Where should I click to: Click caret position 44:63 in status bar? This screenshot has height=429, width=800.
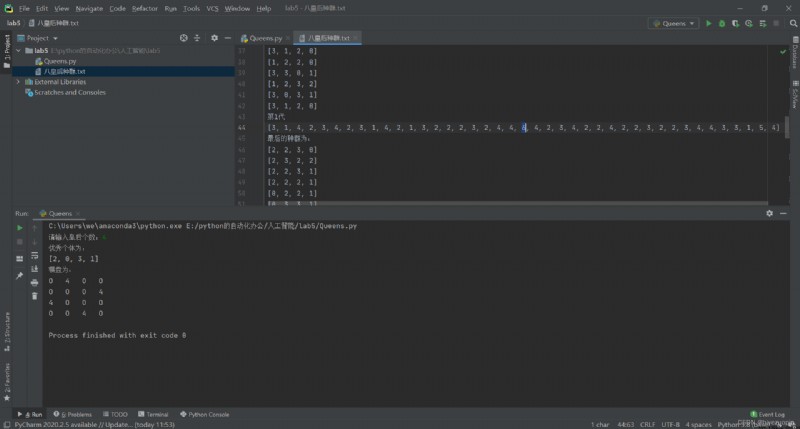[626, 424]
